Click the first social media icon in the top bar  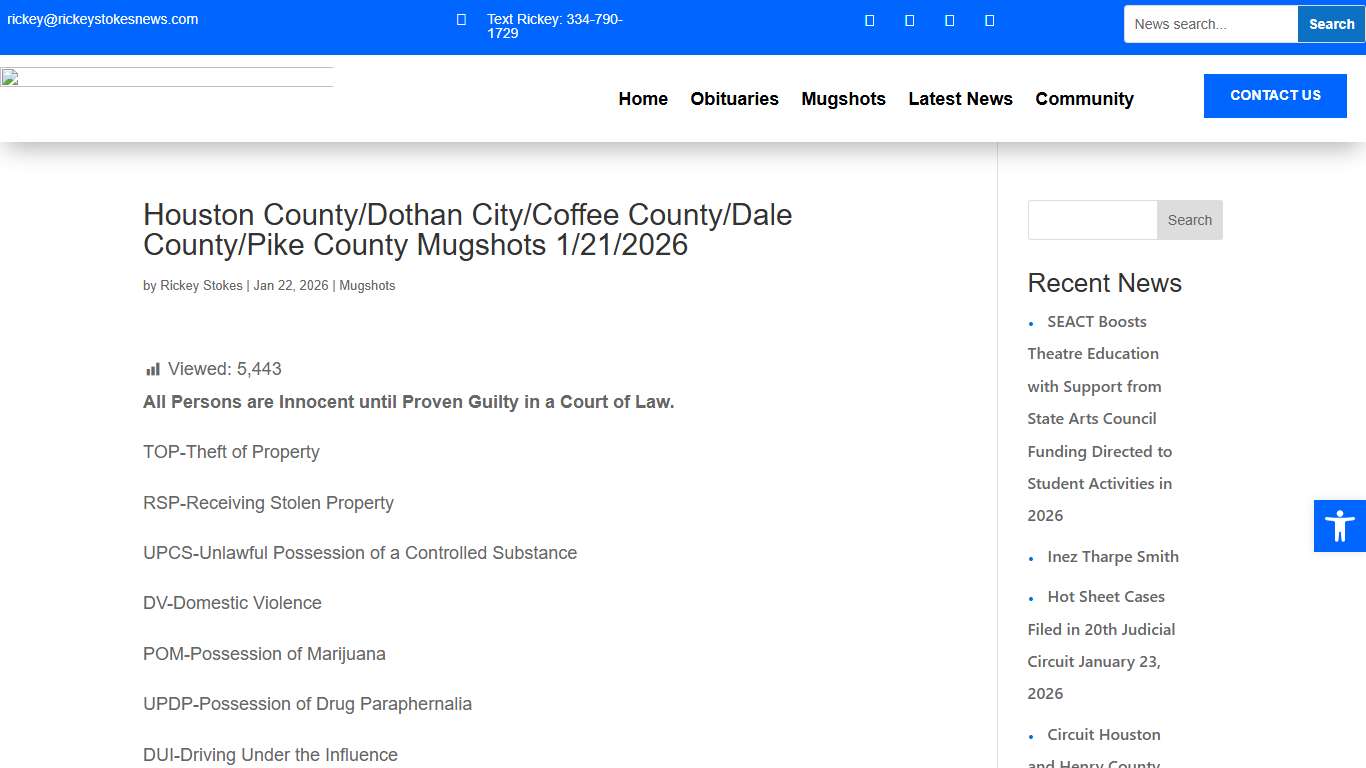869,19
